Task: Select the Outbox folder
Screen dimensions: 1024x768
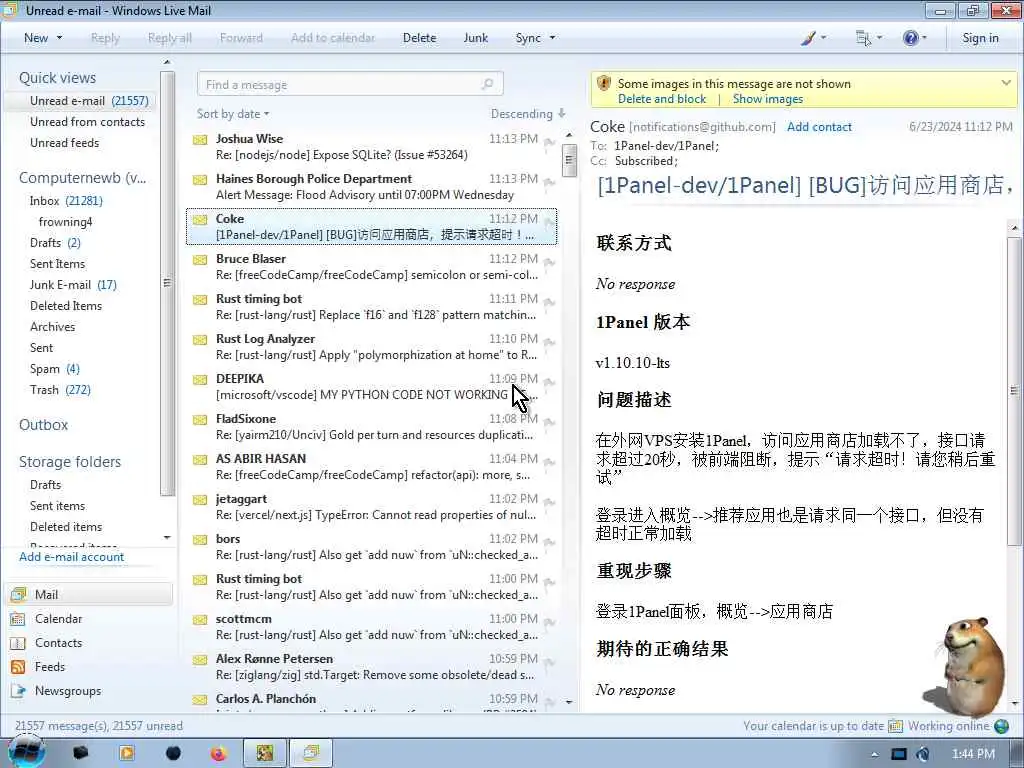Action: pyautogui.click(x=43, y=425)
